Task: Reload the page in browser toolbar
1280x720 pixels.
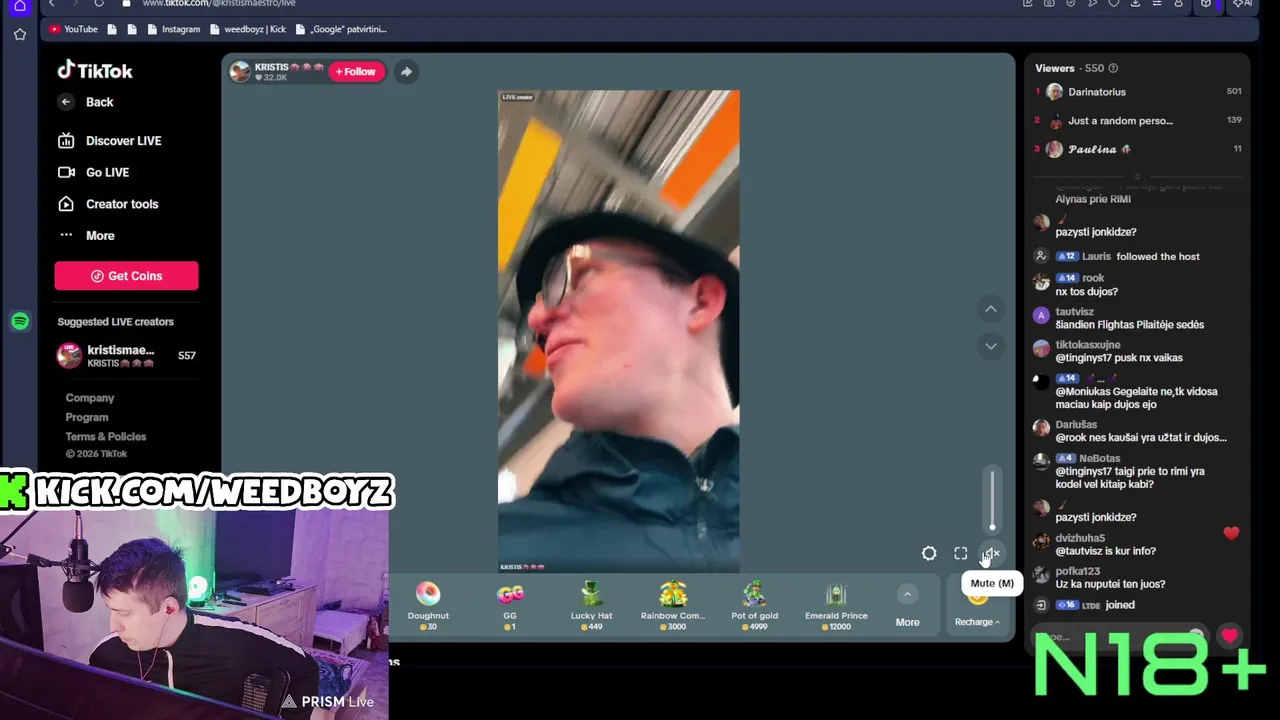Action: [99, 3]
